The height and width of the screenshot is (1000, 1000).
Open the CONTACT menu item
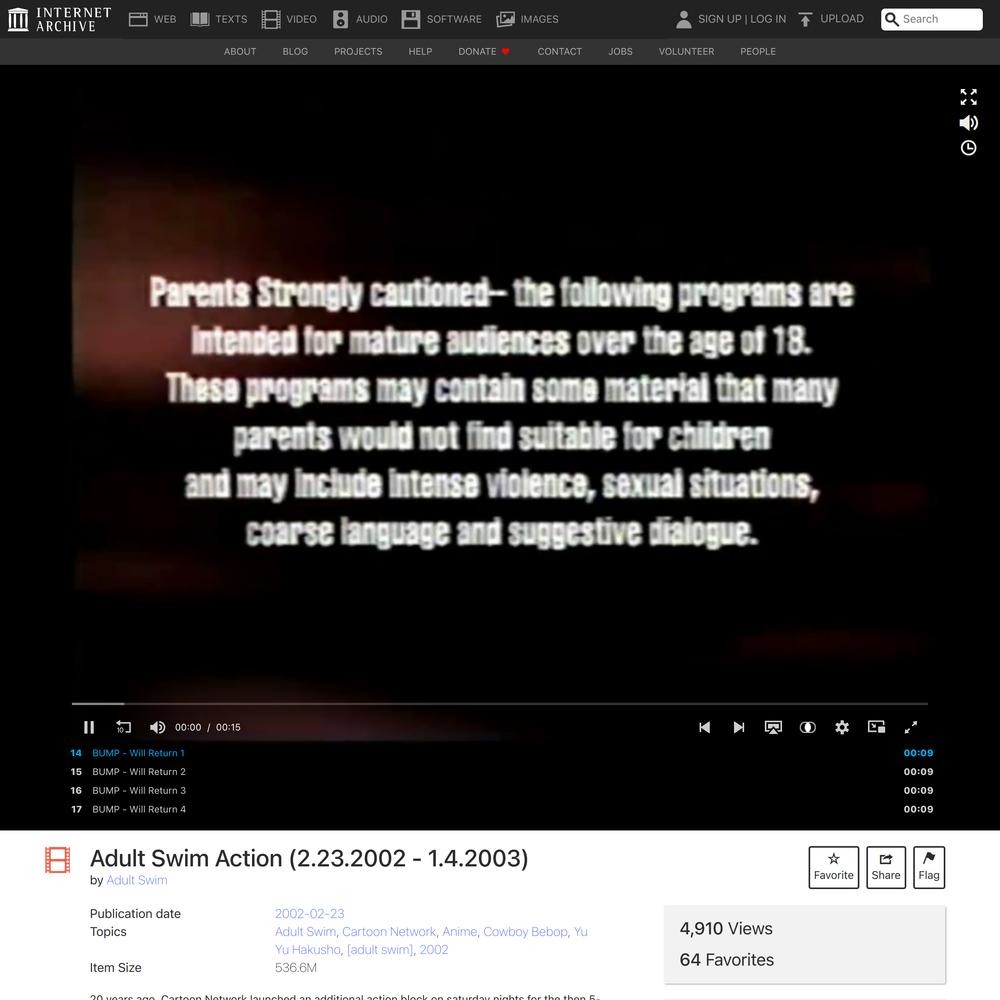559,52
